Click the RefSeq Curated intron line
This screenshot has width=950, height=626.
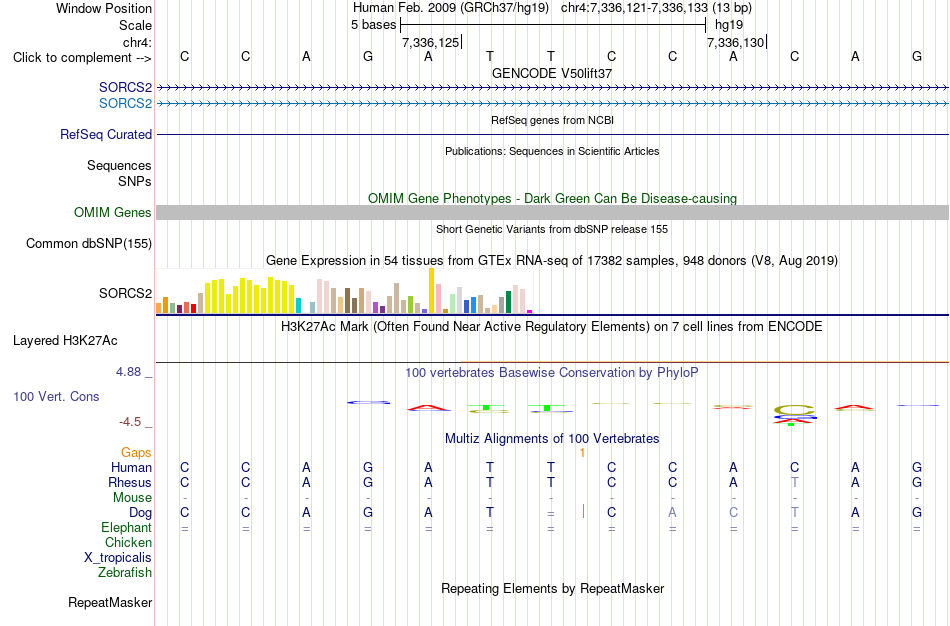pyautogui.click(x=553, y=135)
